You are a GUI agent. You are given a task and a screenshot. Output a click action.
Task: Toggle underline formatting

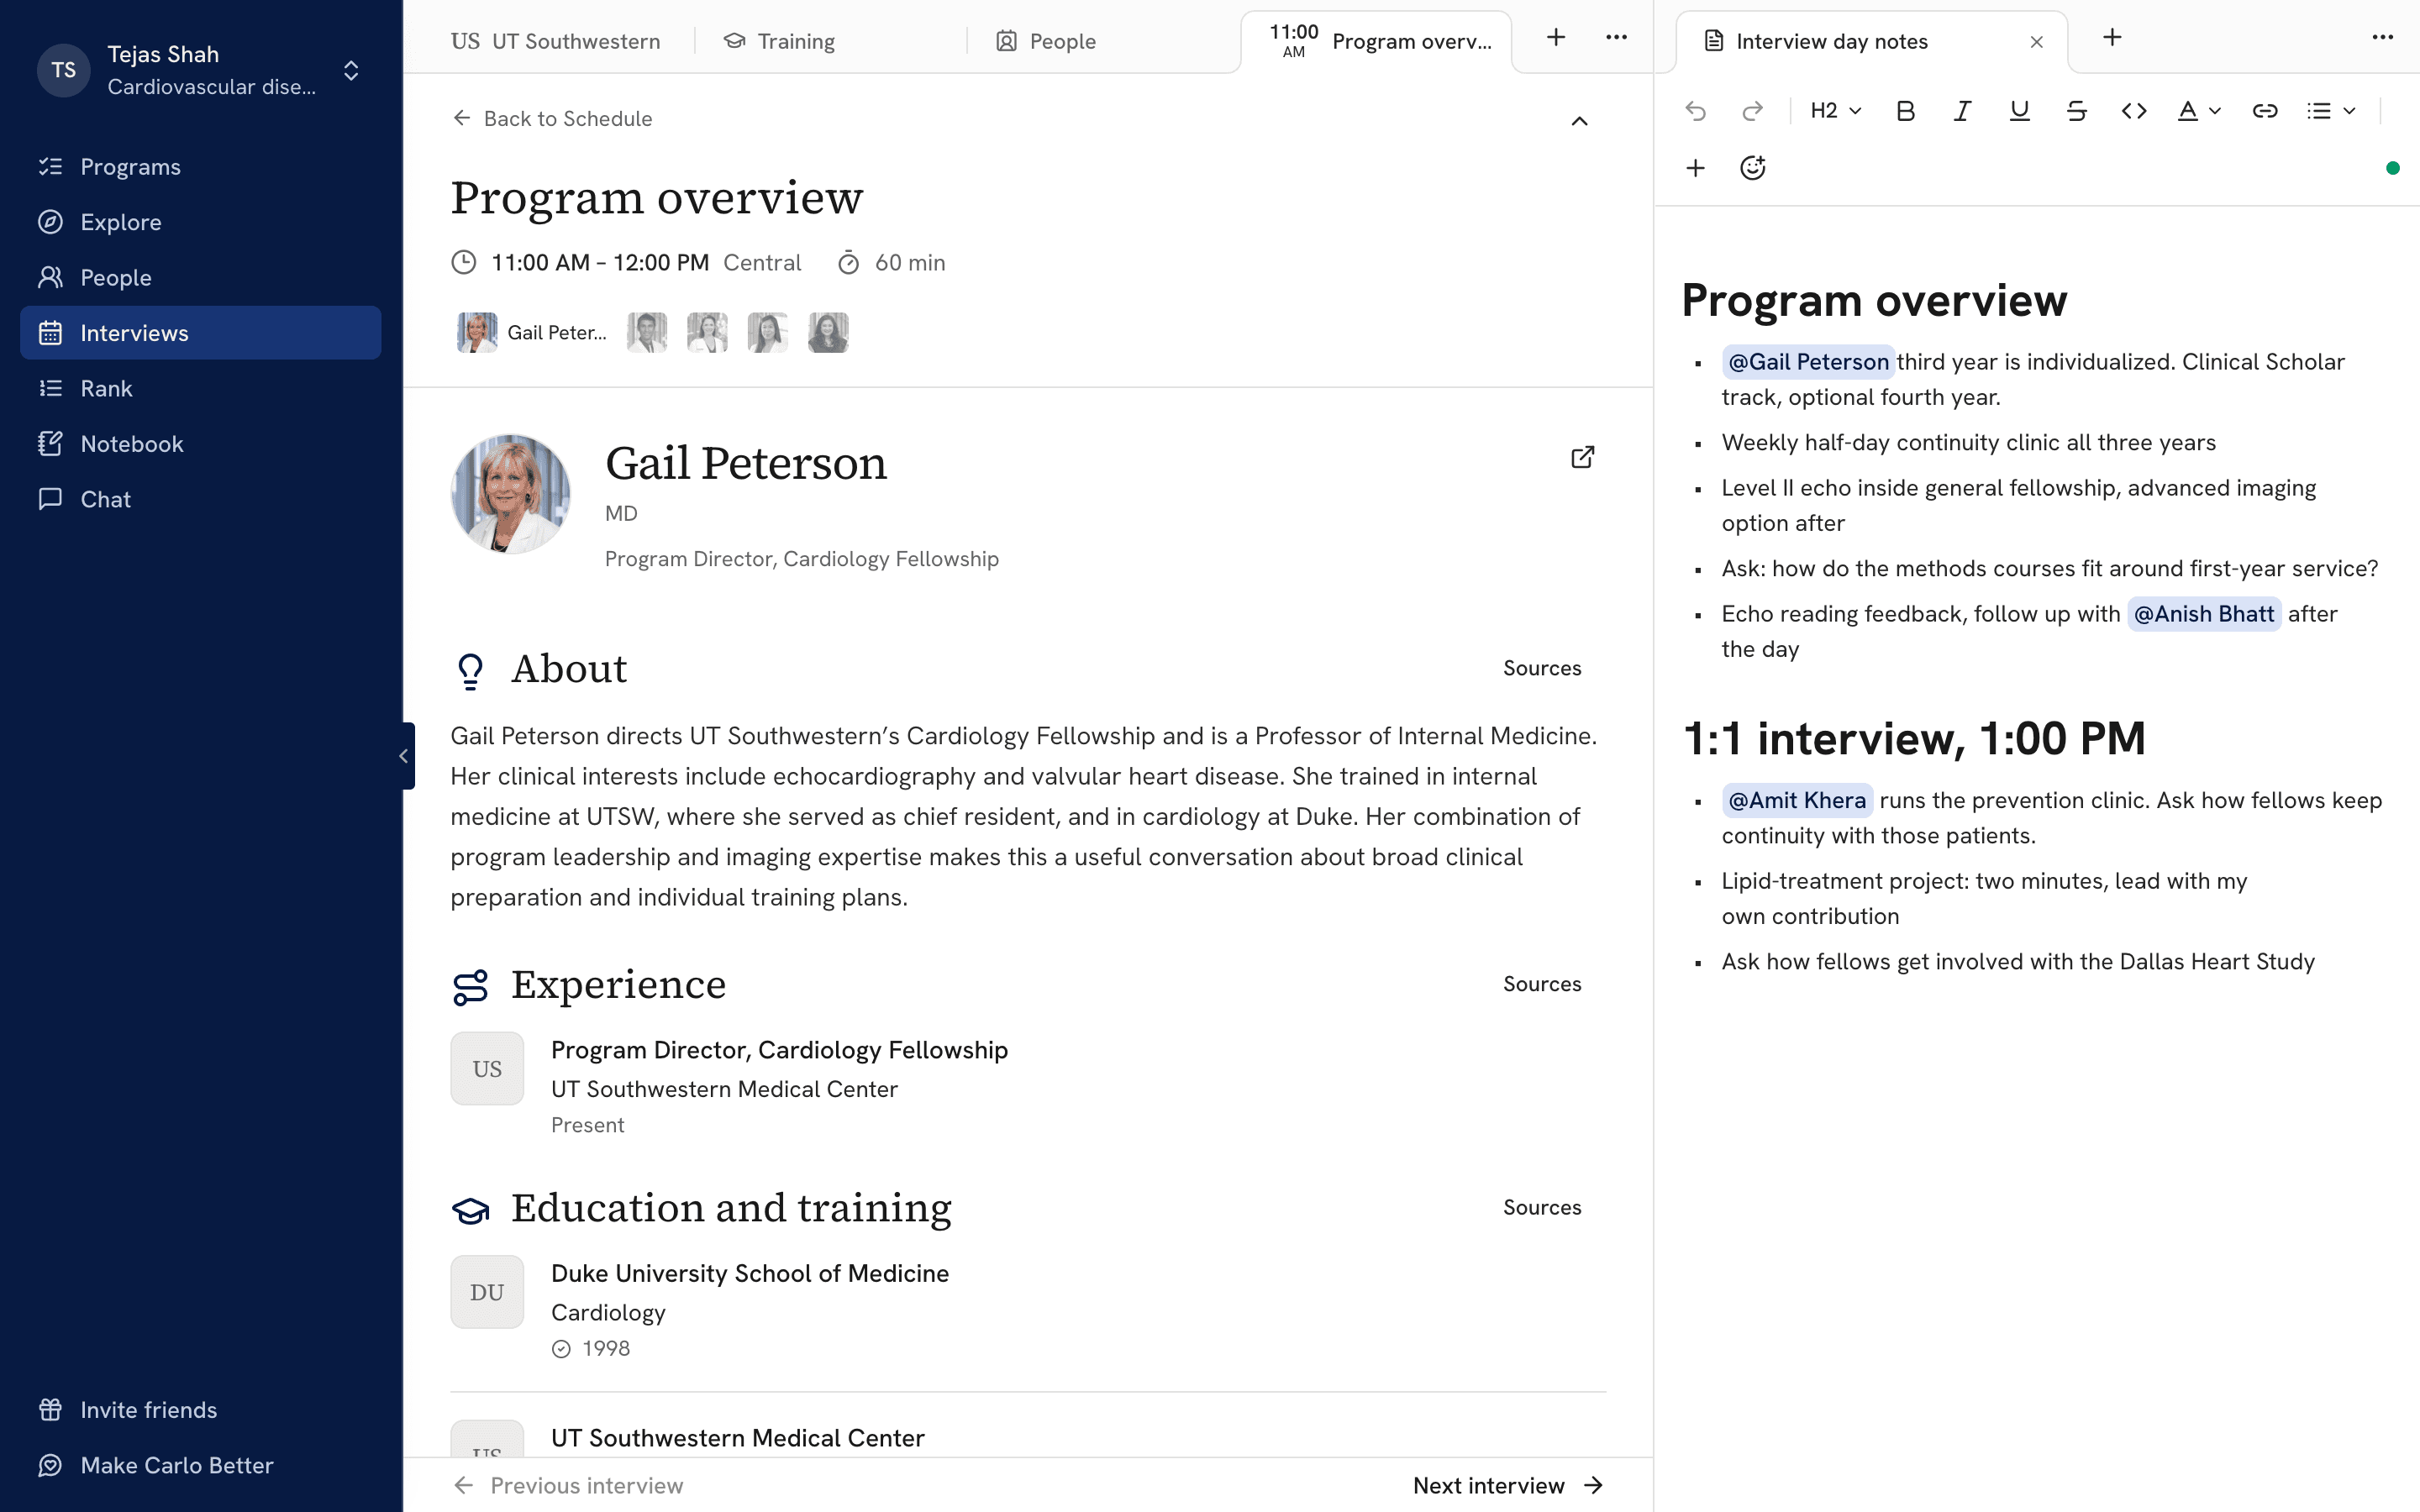[x=2019, y=111]
